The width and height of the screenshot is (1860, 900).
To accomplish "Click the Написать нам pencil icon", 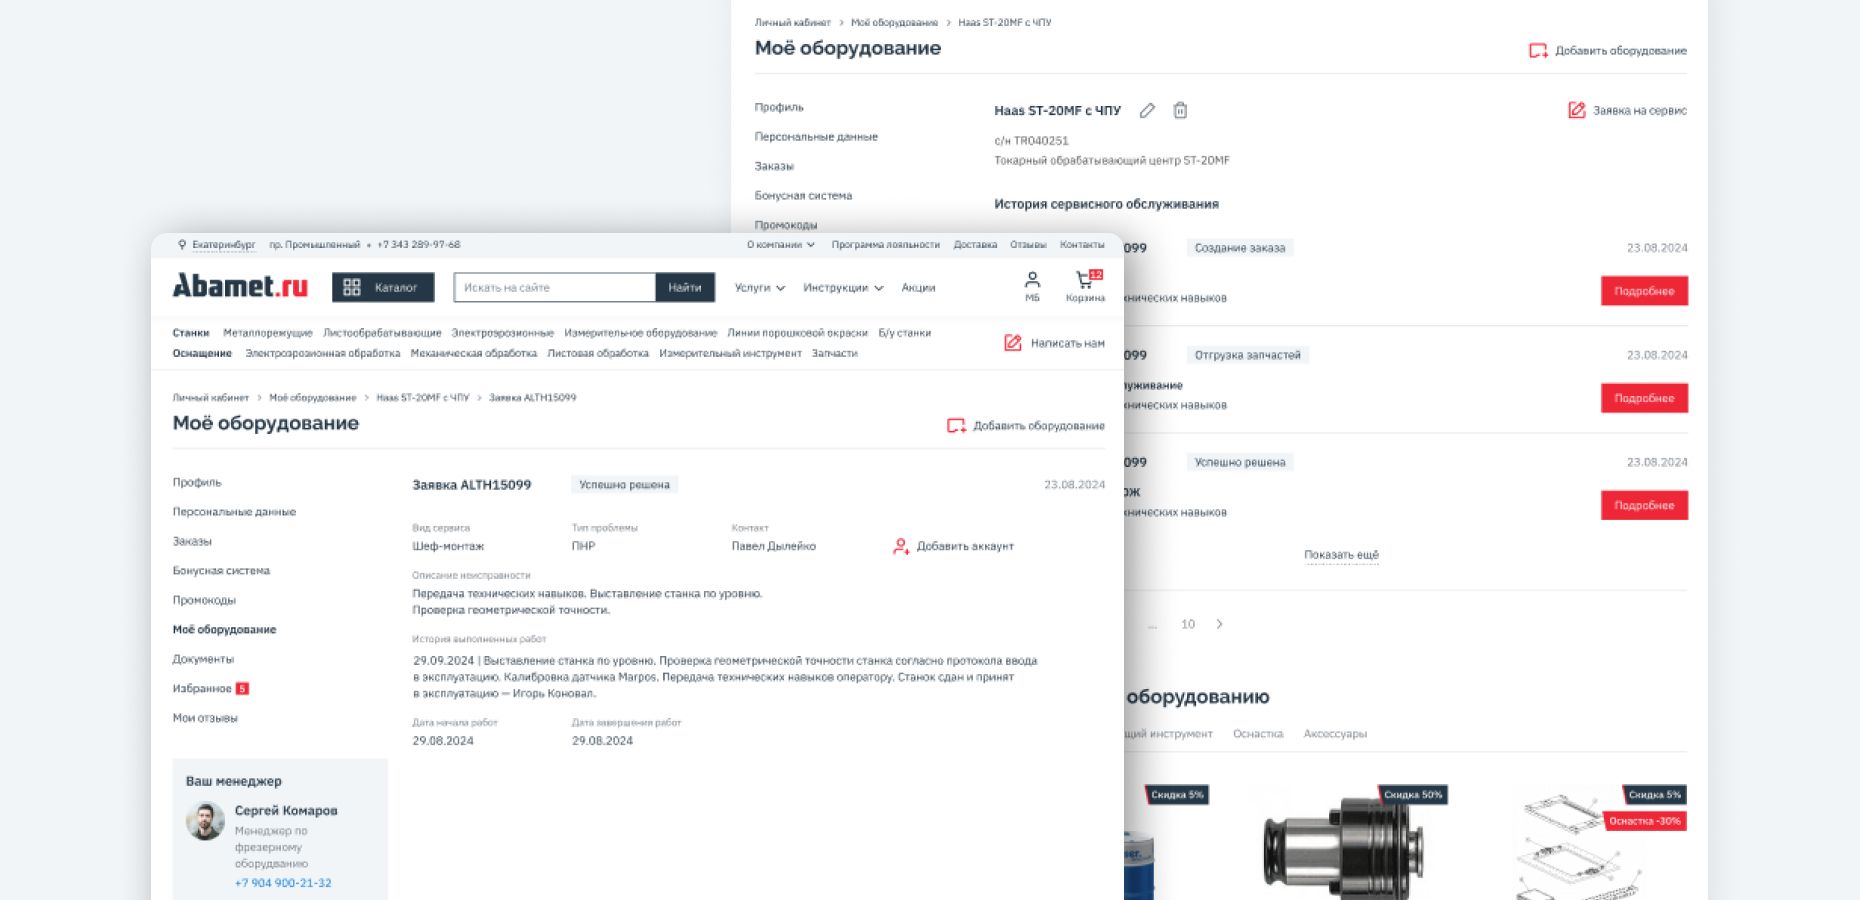I will tap(1013, 343).
